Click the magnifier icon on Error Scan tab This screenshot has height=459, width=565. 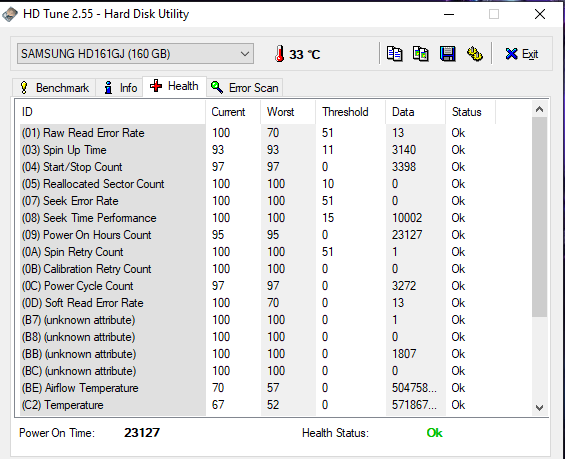coord(217,87)
